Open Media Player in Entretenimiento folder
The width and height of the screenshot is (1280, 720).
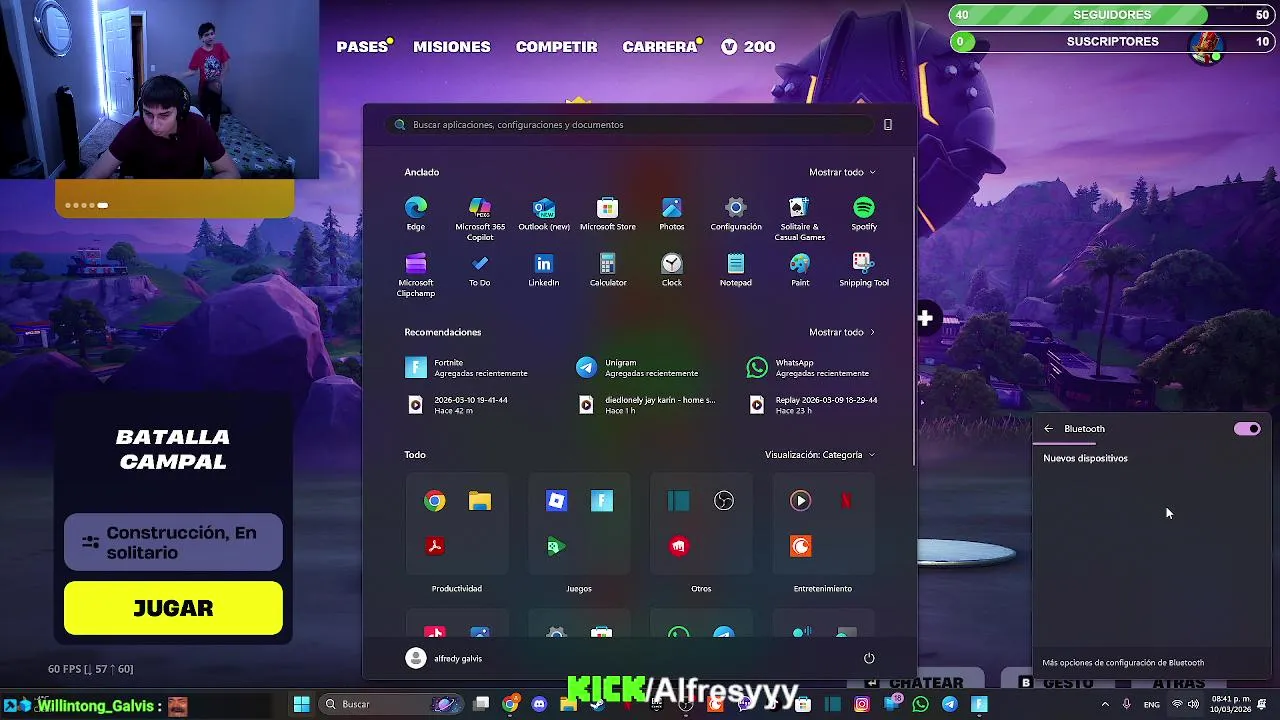click(800, 501)
